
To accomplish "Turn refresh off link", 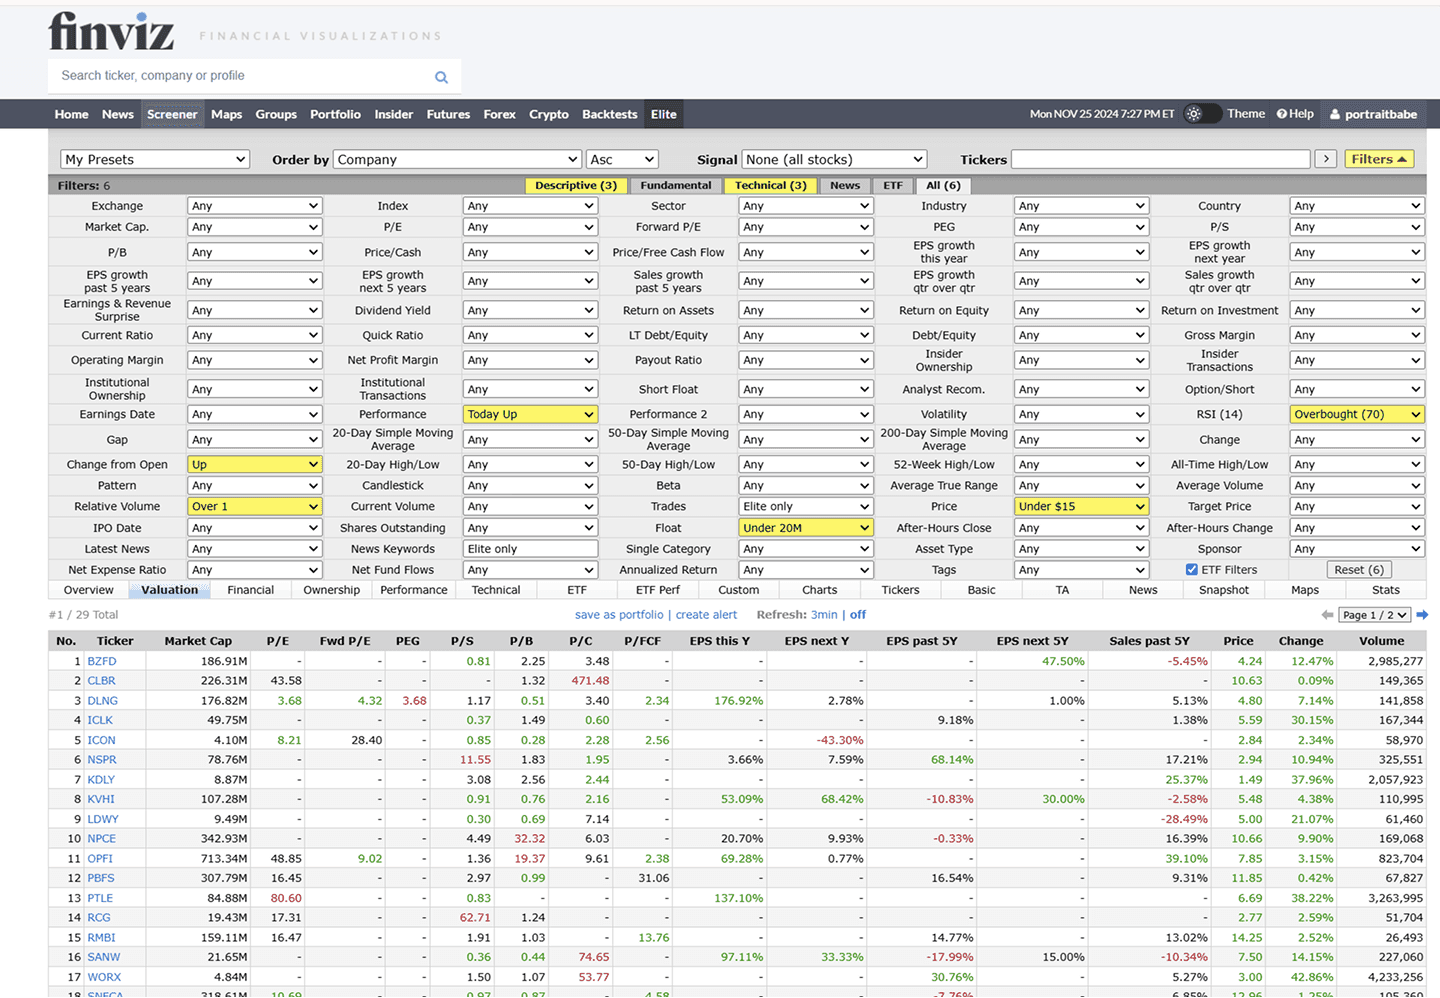I will pyautogui.click(x=858, y=615).
